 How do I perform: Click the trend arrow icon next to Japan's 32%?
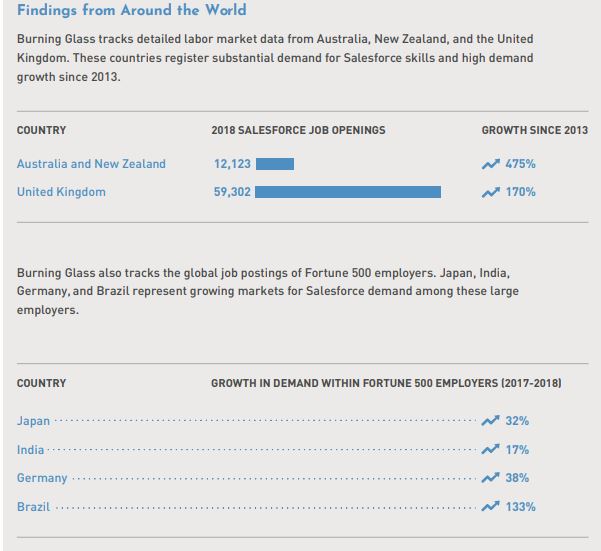click(x=491, y=421)
